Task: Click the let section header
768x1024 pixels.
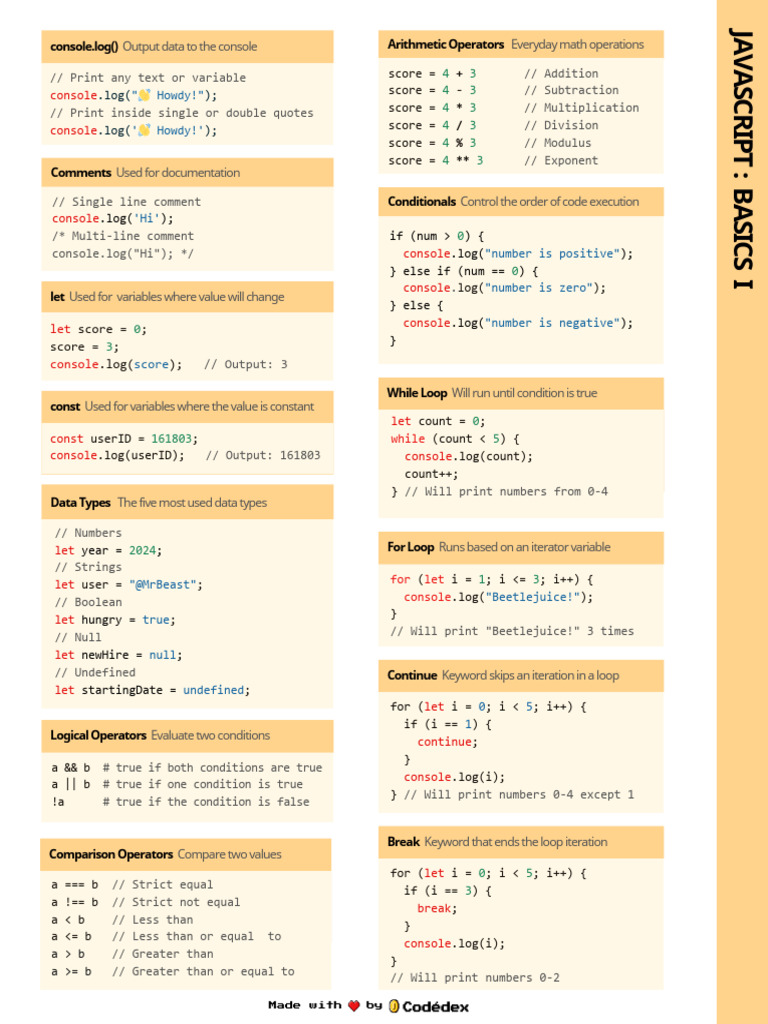Action: (x=58, y=296)
